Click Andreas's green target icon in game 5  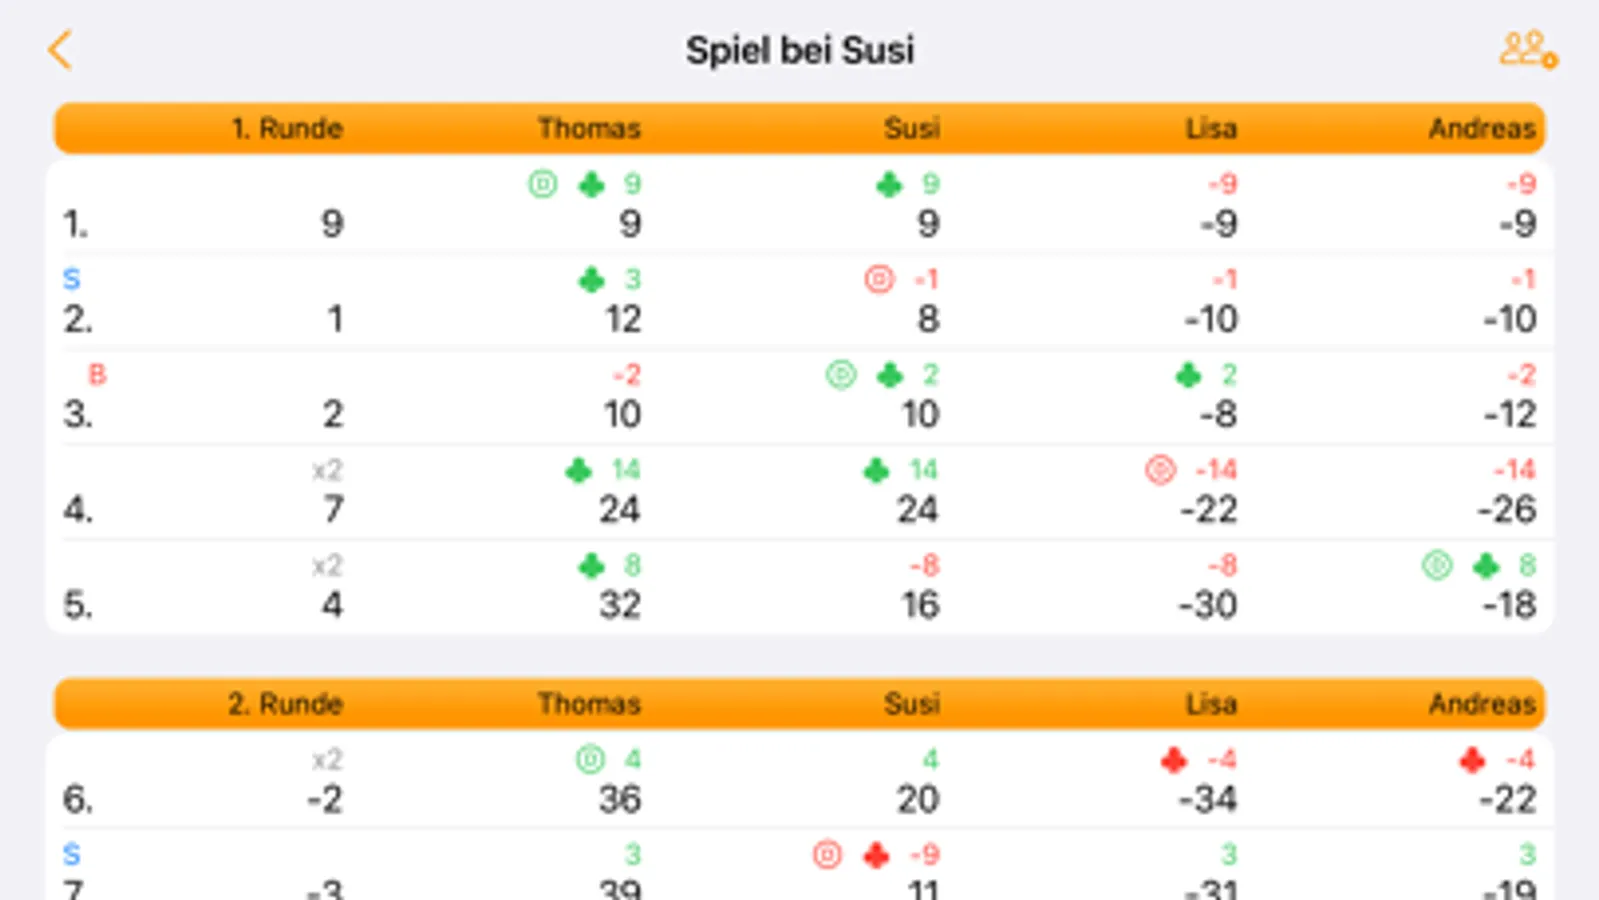pos(1437,565)
